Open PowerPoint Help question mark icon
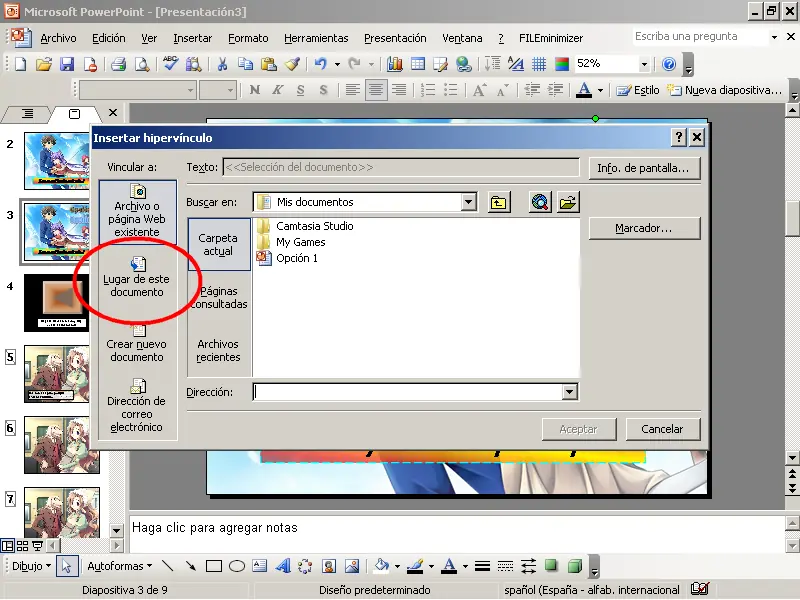 point(669,64)
